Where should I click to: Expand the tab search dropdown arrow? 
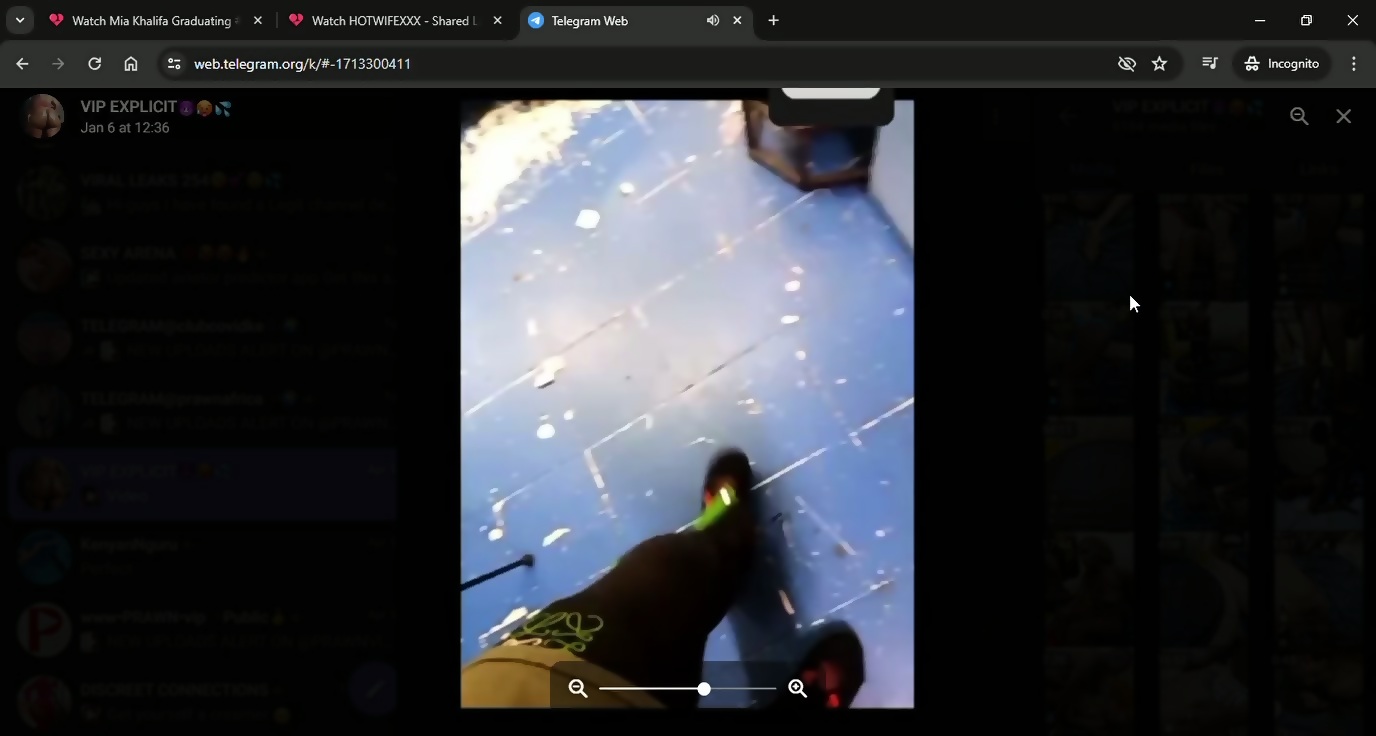[x=19, y=20]
